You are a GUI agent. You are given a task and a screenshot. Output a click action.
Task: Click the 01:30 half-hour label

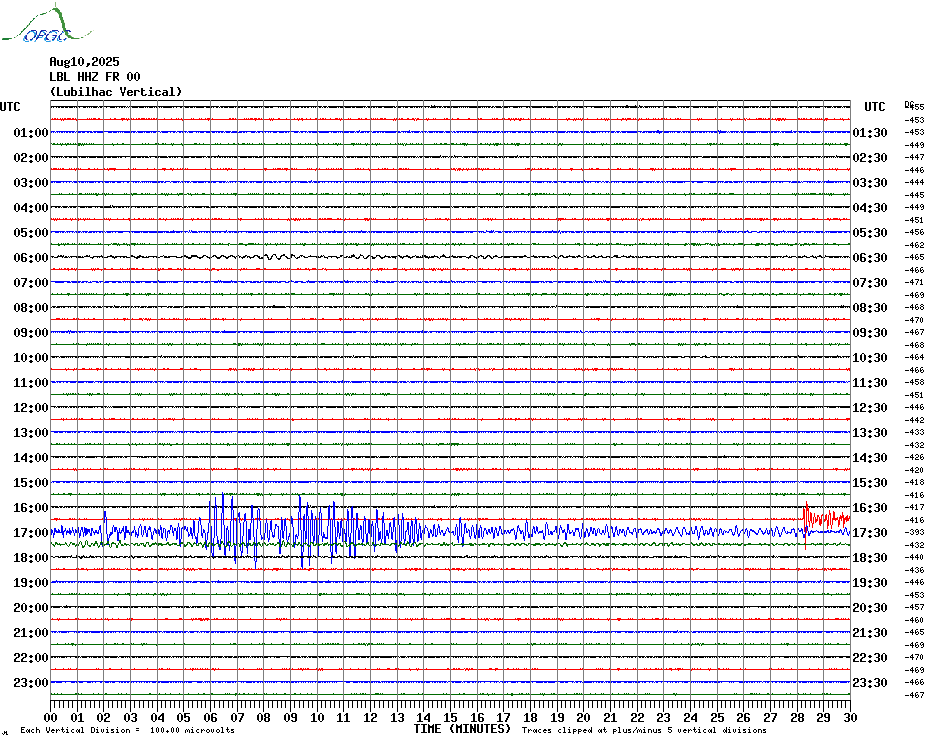(x=870, y=132)
